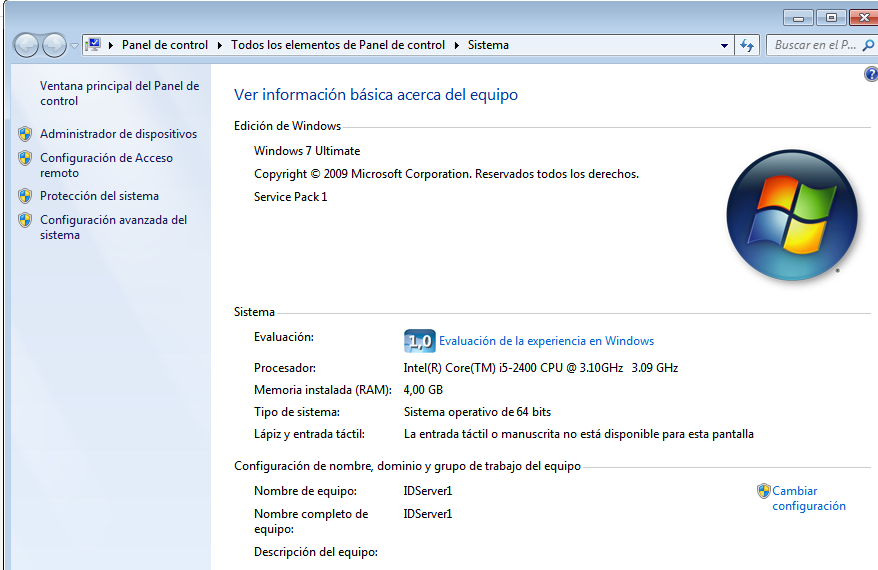Viewport: 878px width, 570px height.
Task: Click shield icon beside Configuración de Acceso remoto
Action: click(x=25, y=158)
